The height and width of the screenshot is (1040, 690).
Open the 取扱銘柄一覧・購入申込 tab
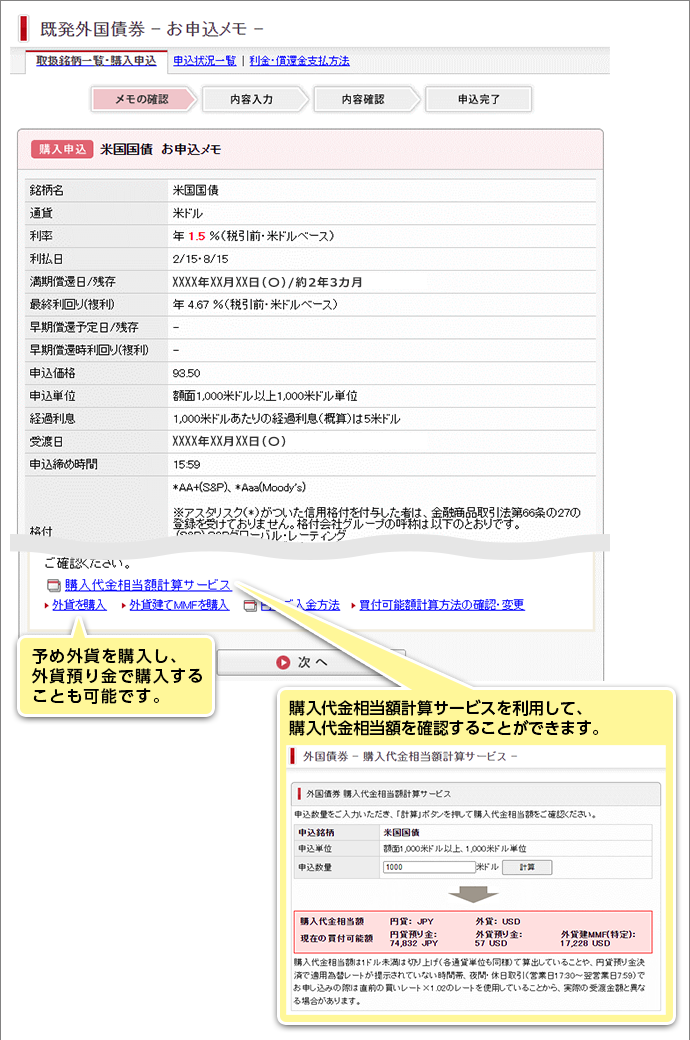[x=96, y=61]
